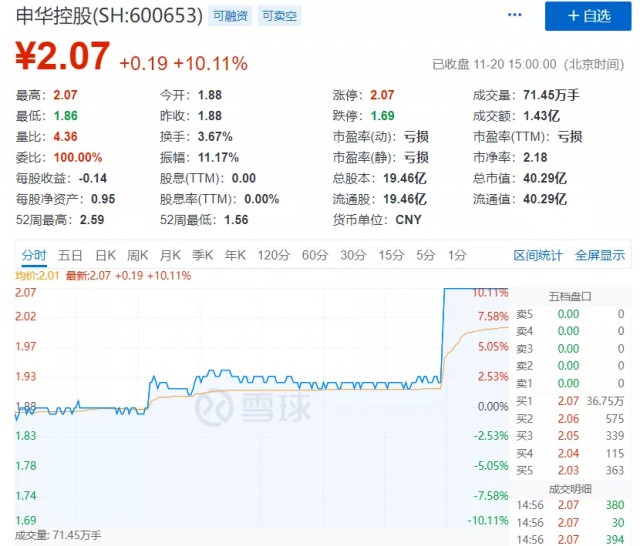Switch to the 五日 chart tab

[70, 255]
